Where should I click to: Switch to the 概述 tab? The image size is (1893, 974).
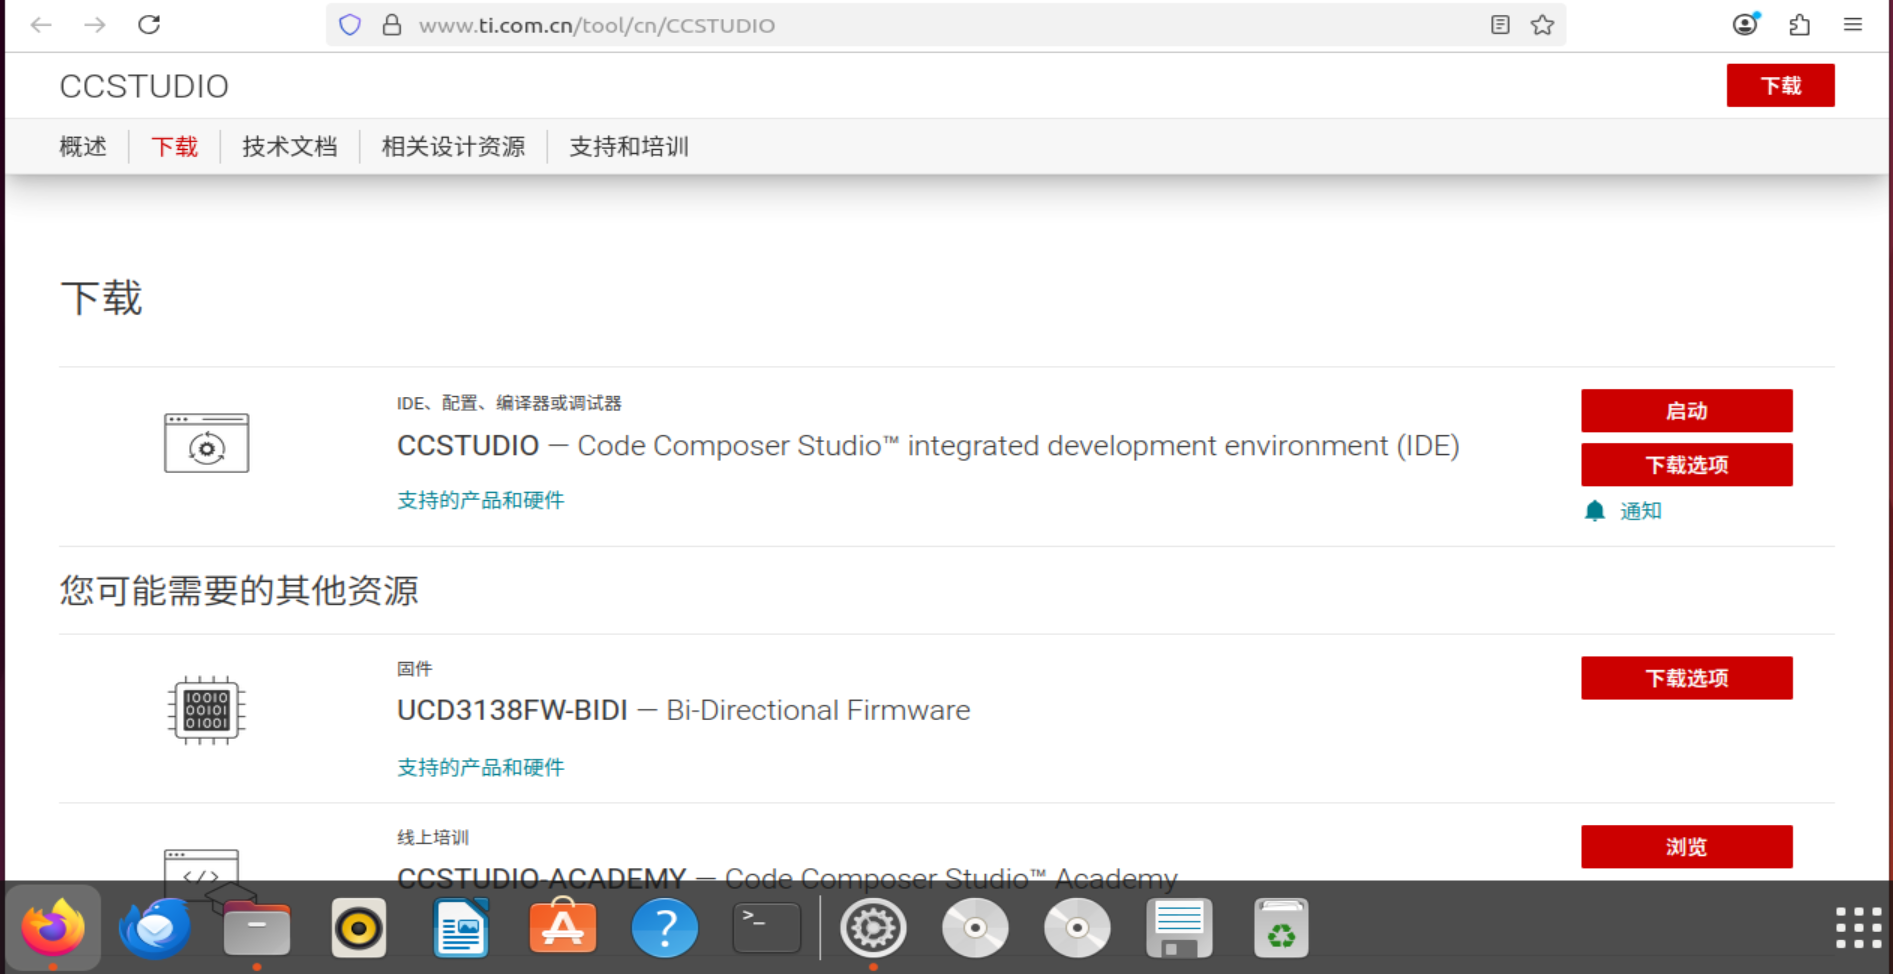coord(83,147)
